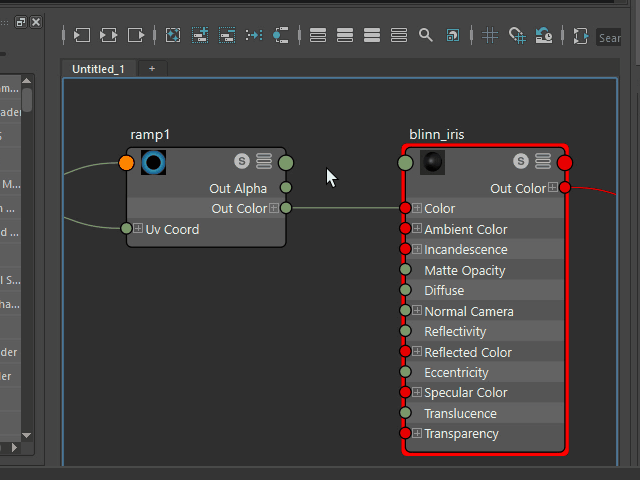Expand the Specular Color attribute
Image resolution: width=640 pixels, height=480 pixels.
pos(417,393)
